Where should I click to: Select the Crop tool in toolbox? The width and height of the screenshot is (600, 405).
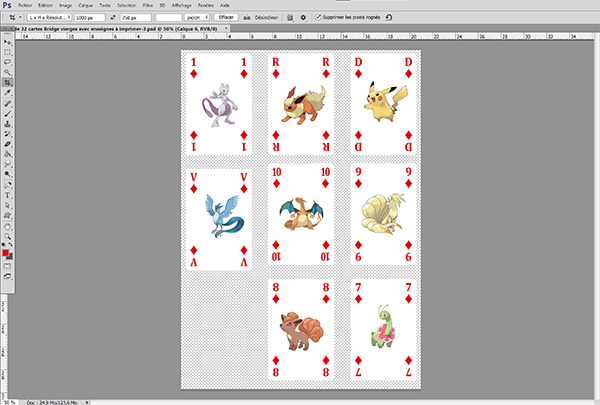point(7,82)
